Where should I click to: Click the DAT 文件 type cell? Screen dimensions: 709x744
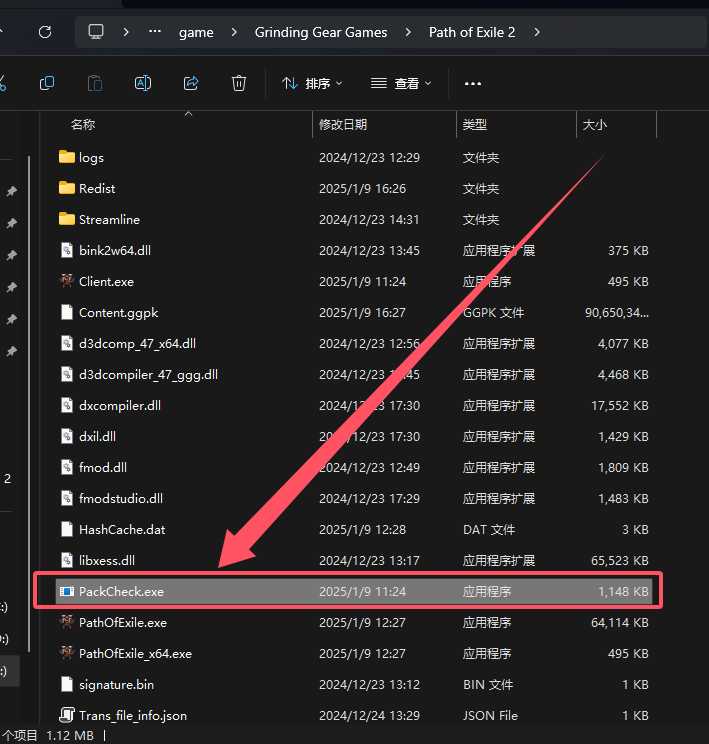[489, 530]
